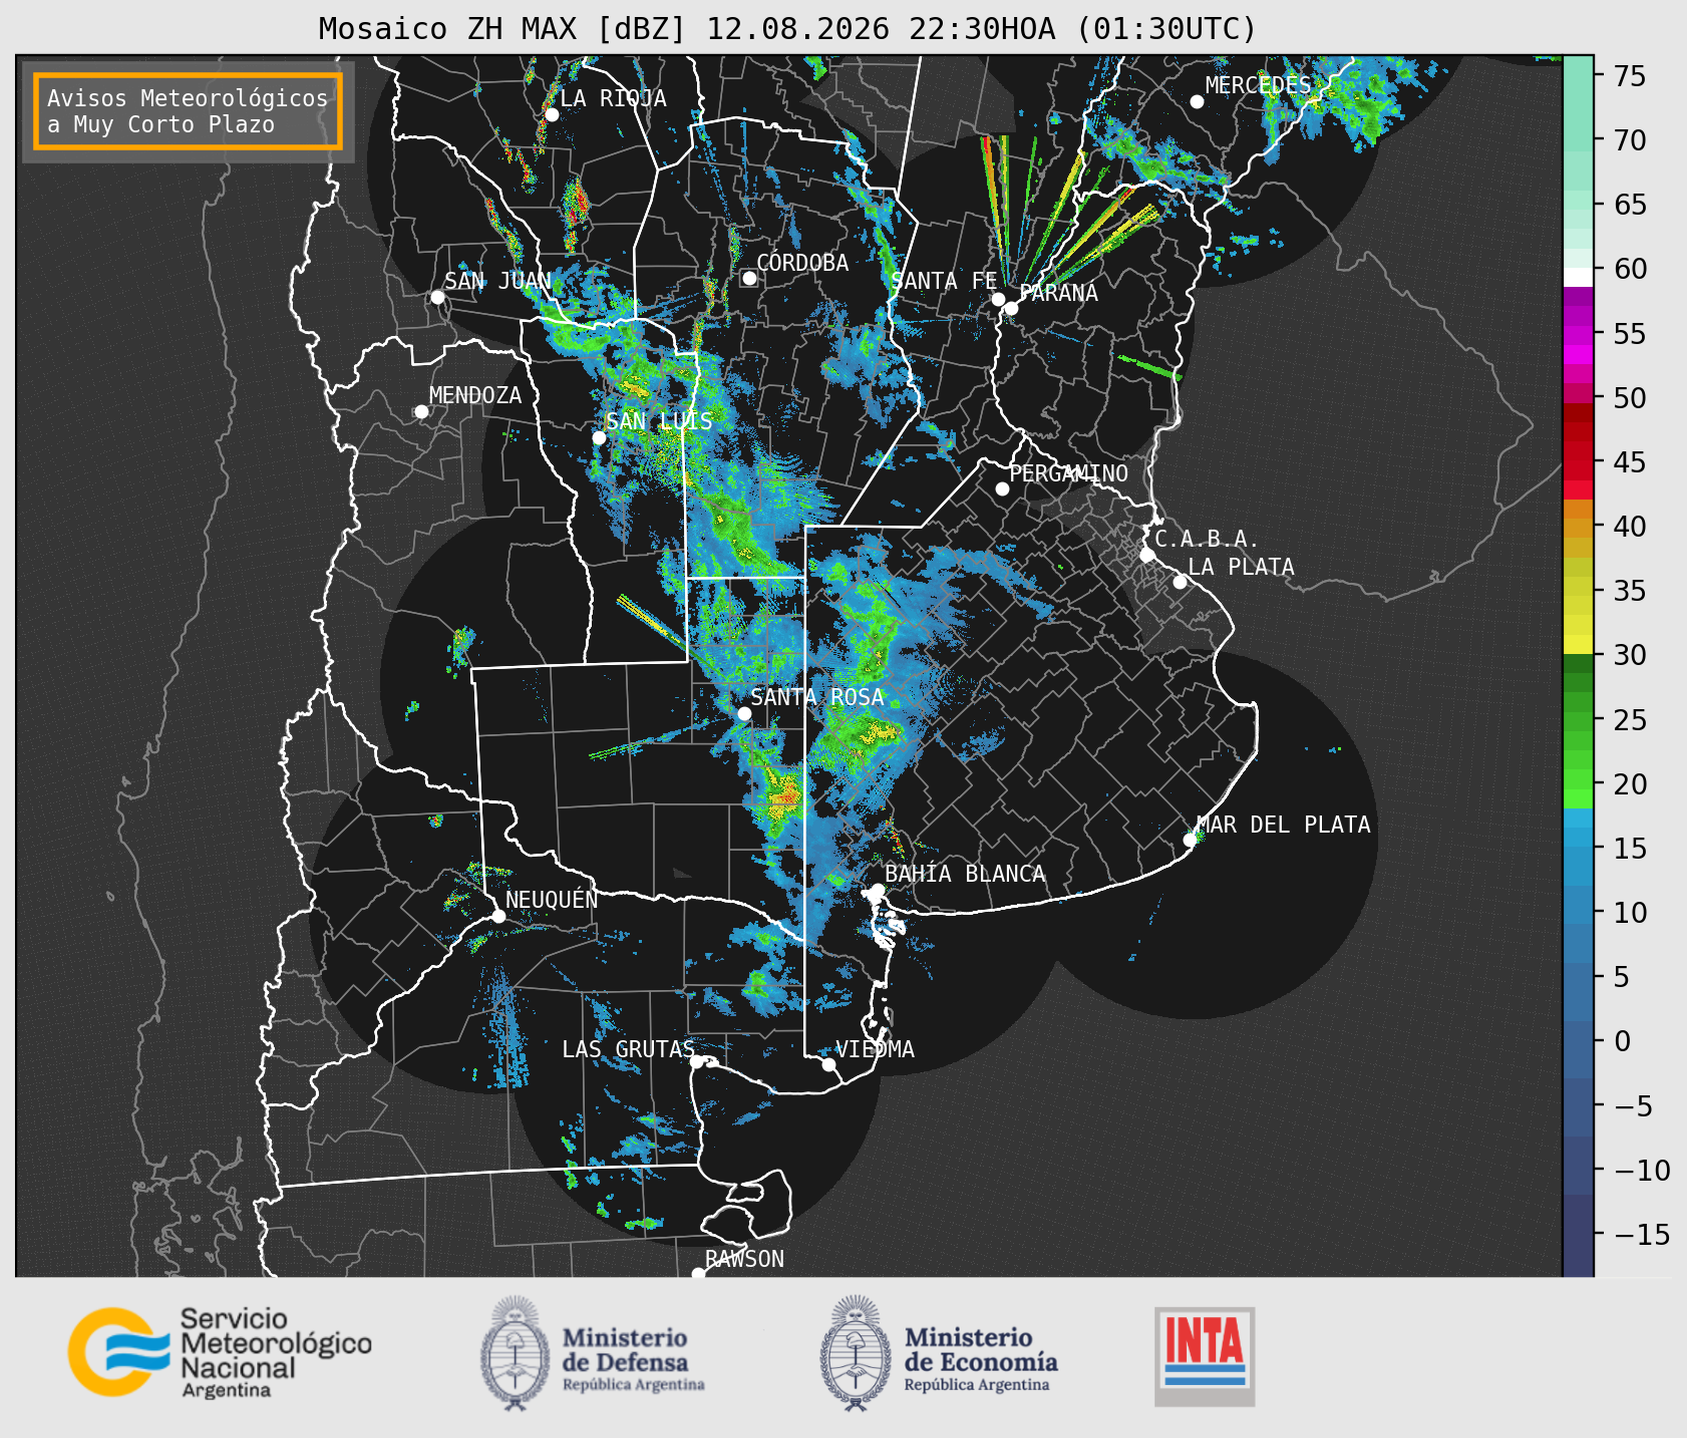Click the 60 dBZ white color band

click(1577, 277)
